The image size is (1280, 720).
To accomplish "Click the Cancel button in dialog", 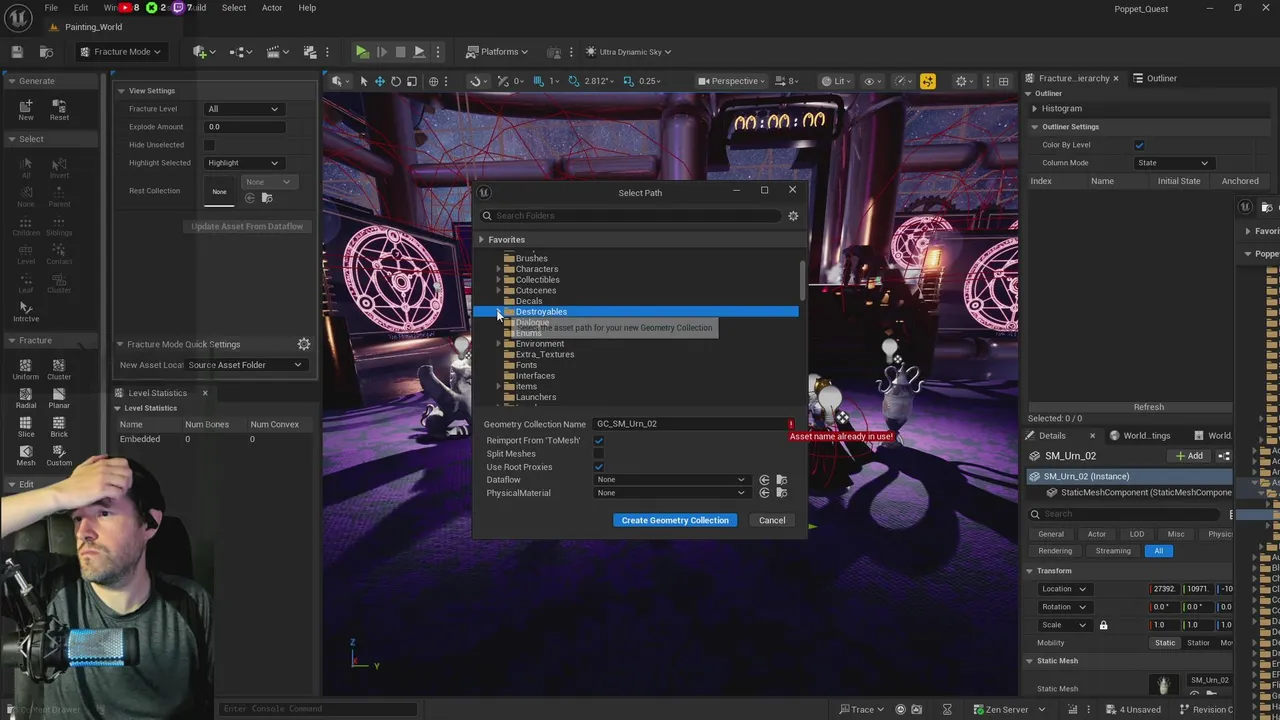I will click(x=772, y=520).
